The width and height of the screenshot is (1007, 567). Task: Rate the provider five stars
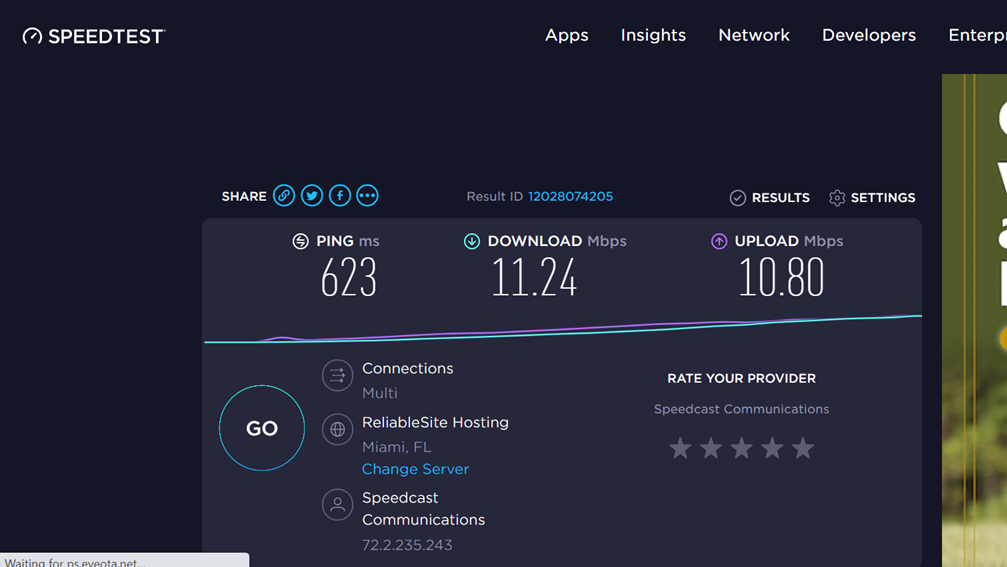pyautogui.click(x=803, y=448)
